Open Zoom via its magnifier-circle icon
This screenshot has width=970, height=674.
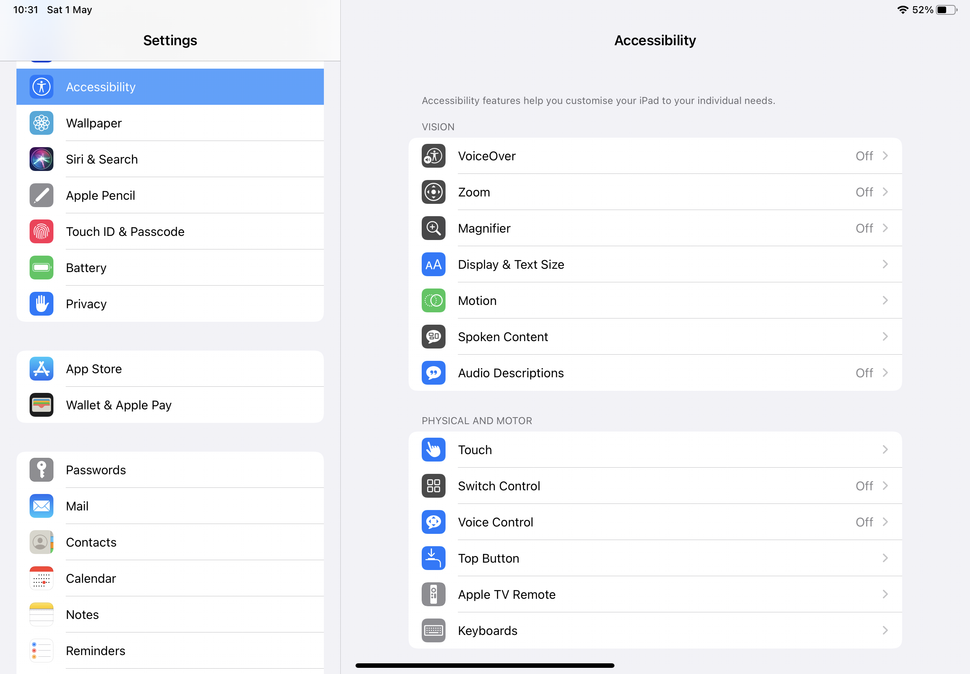tap(433, 192)
